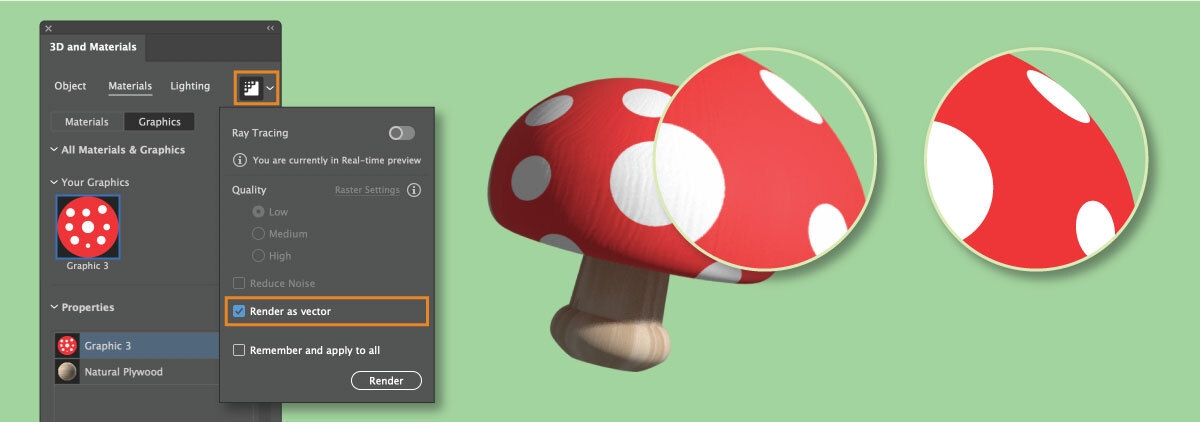Select the Graphic 3 mushroom thumbnail
The image size is (1200, 422).
click(x=88, y=227)
